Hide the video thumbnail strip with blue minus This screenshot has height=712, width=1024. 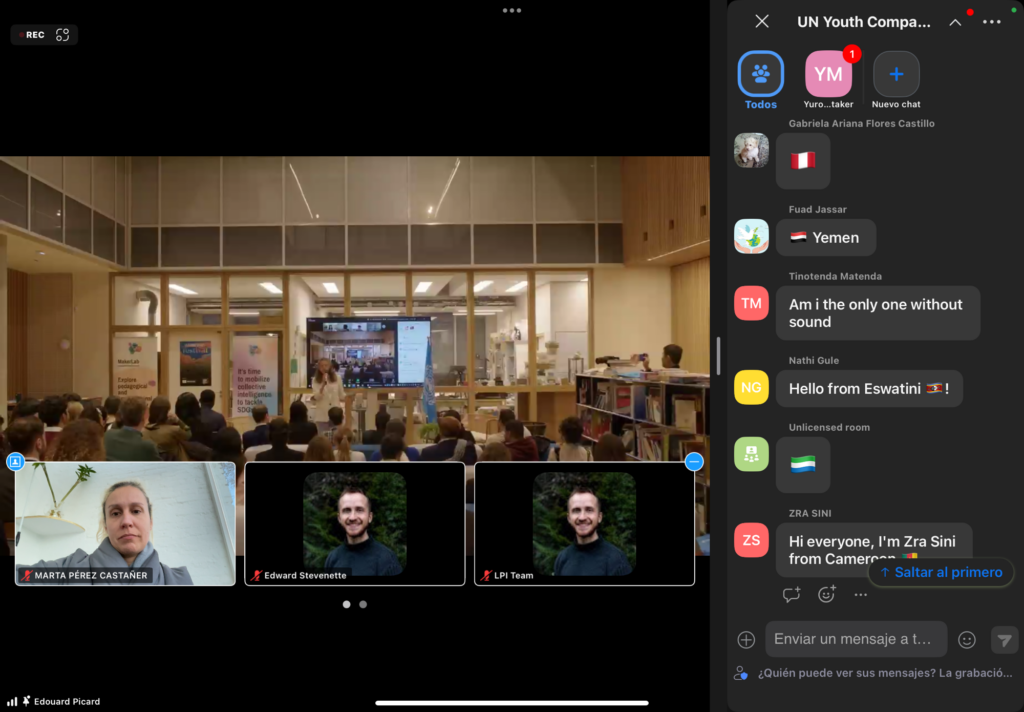click(x=694, y=461)
